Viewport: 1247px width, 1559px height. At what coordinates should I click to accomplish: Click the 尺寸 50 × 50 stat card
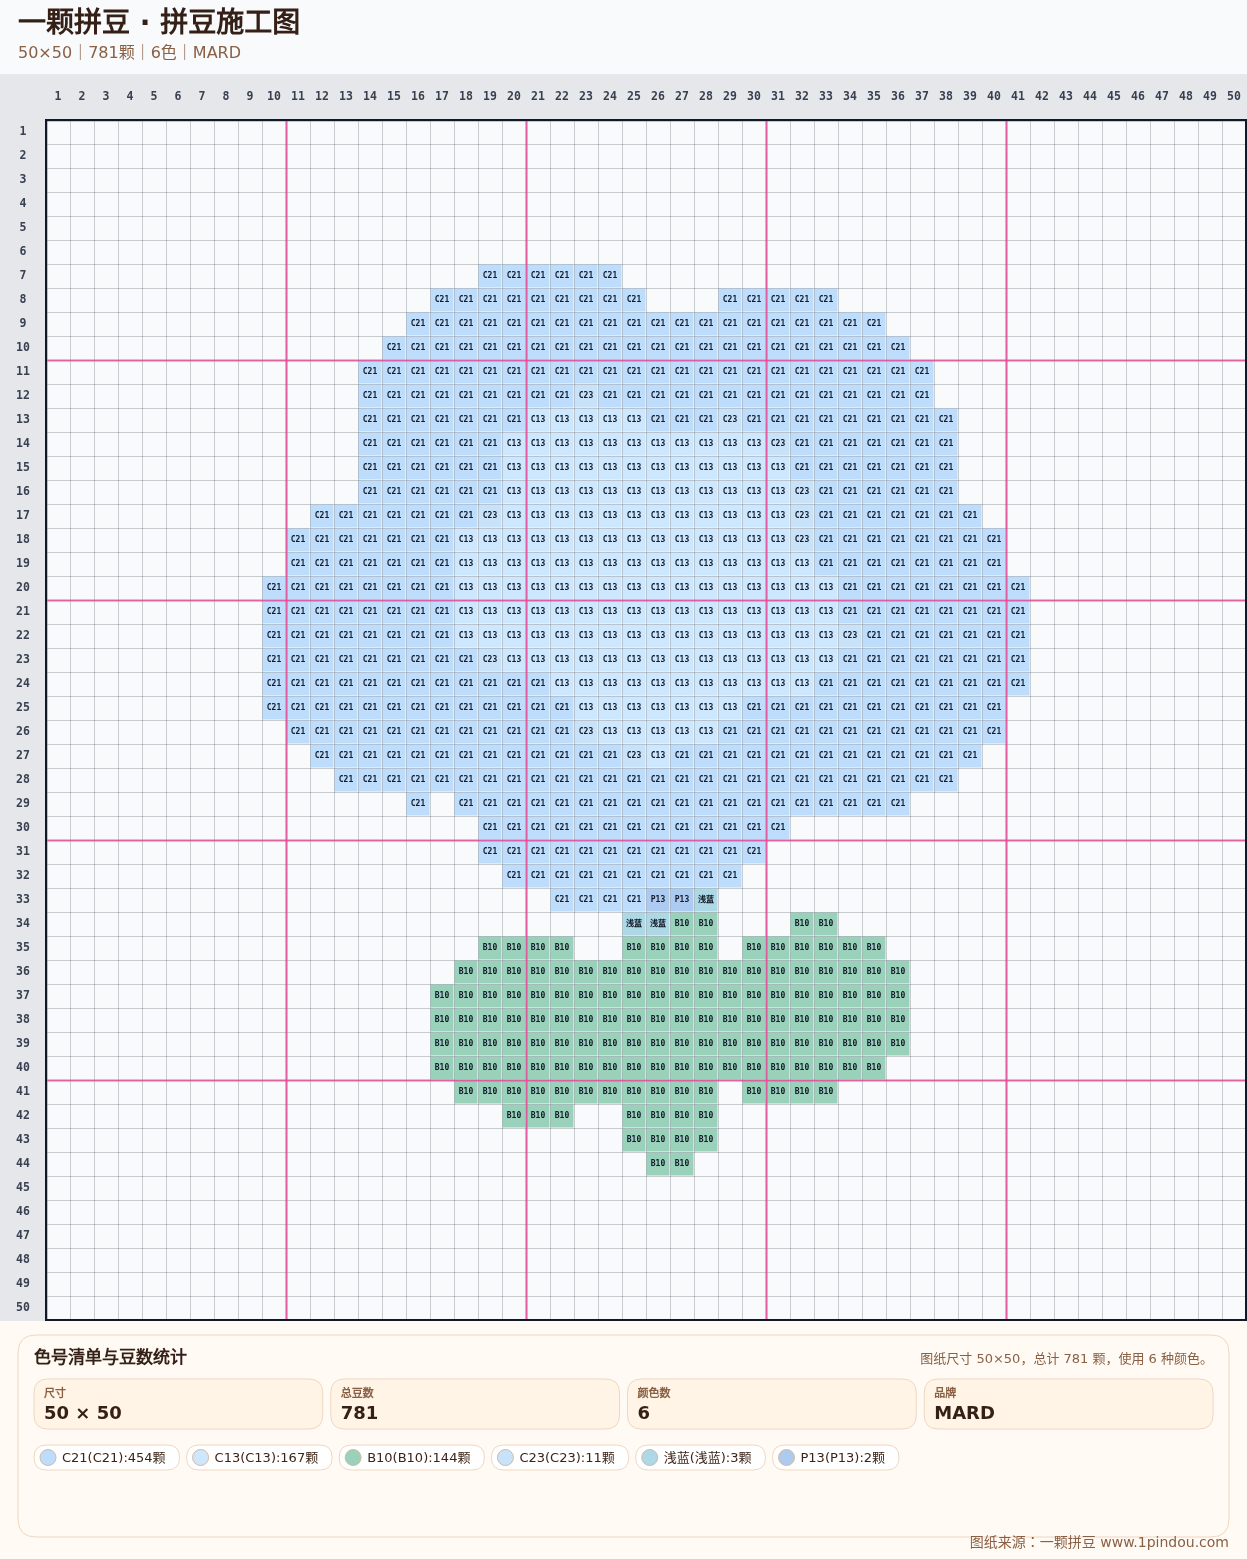click(x=178, y=1404)
